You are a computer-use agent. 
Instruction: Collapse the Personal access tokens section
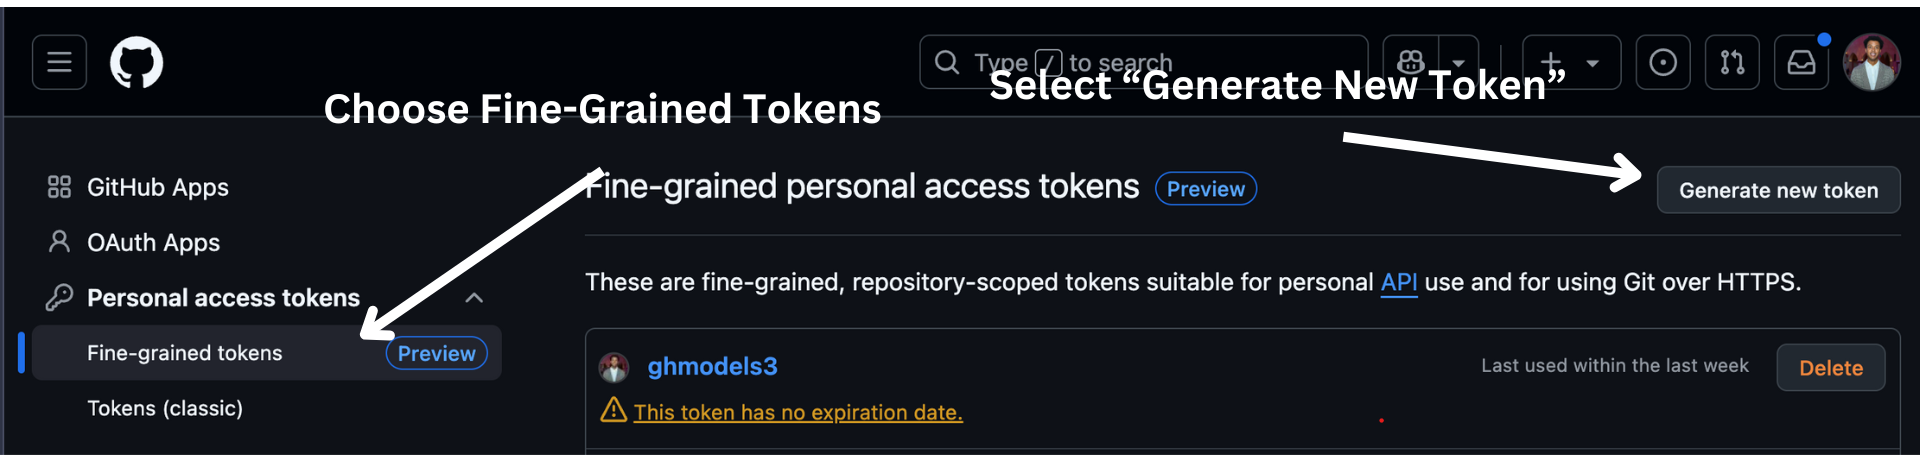point(474,298)
